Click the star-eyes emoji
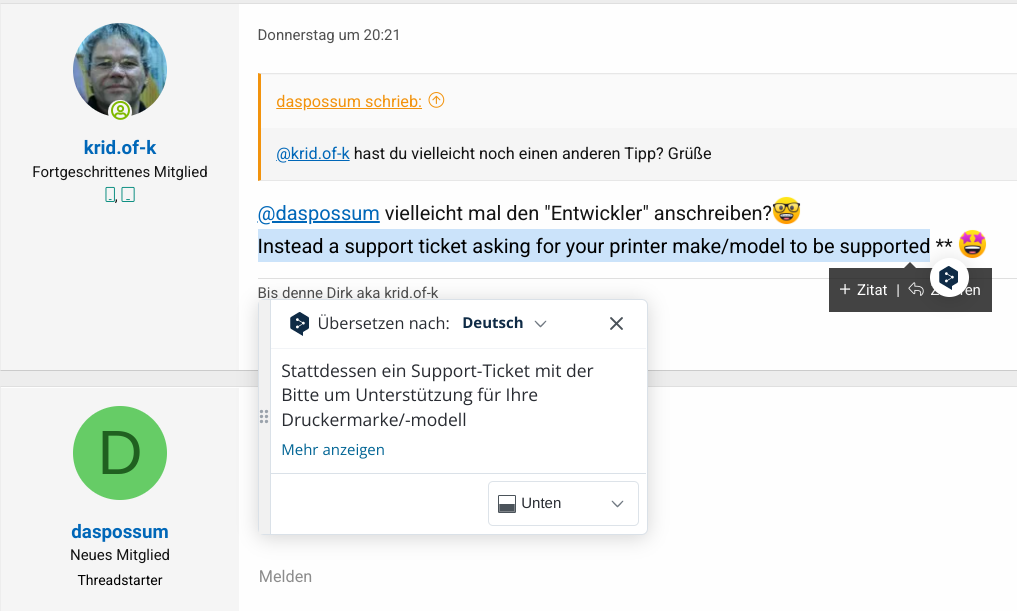Viewport: 1017px width, 611px height. 972,245
